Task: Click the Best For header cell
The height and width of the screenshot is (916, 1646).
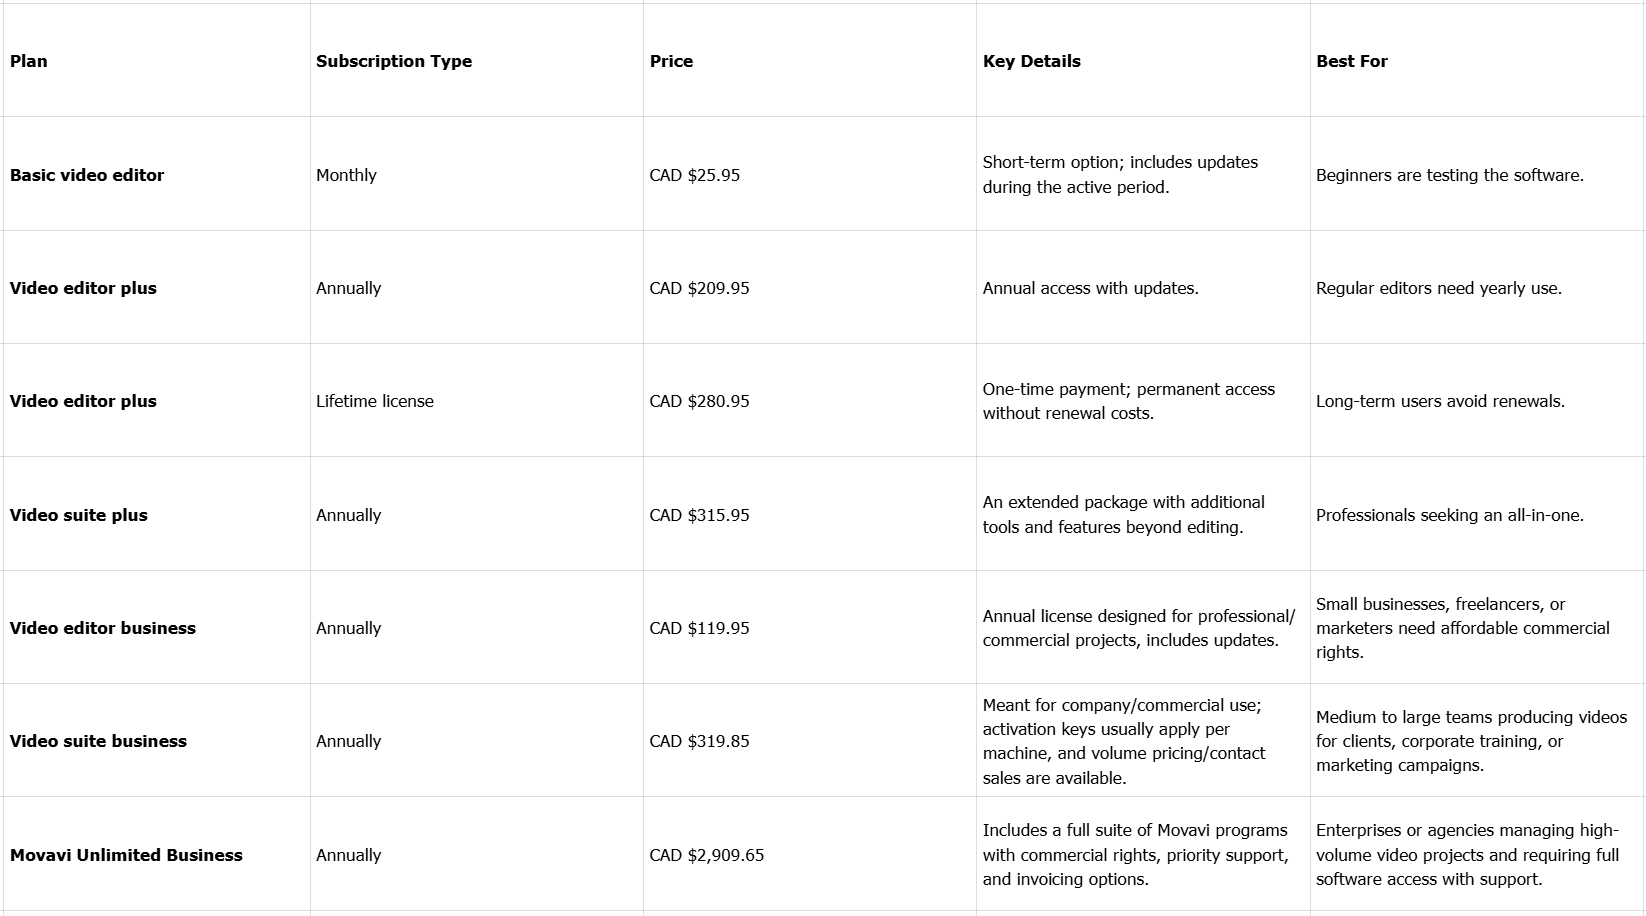Action: pyautogui.click(x=1351, y=61)
